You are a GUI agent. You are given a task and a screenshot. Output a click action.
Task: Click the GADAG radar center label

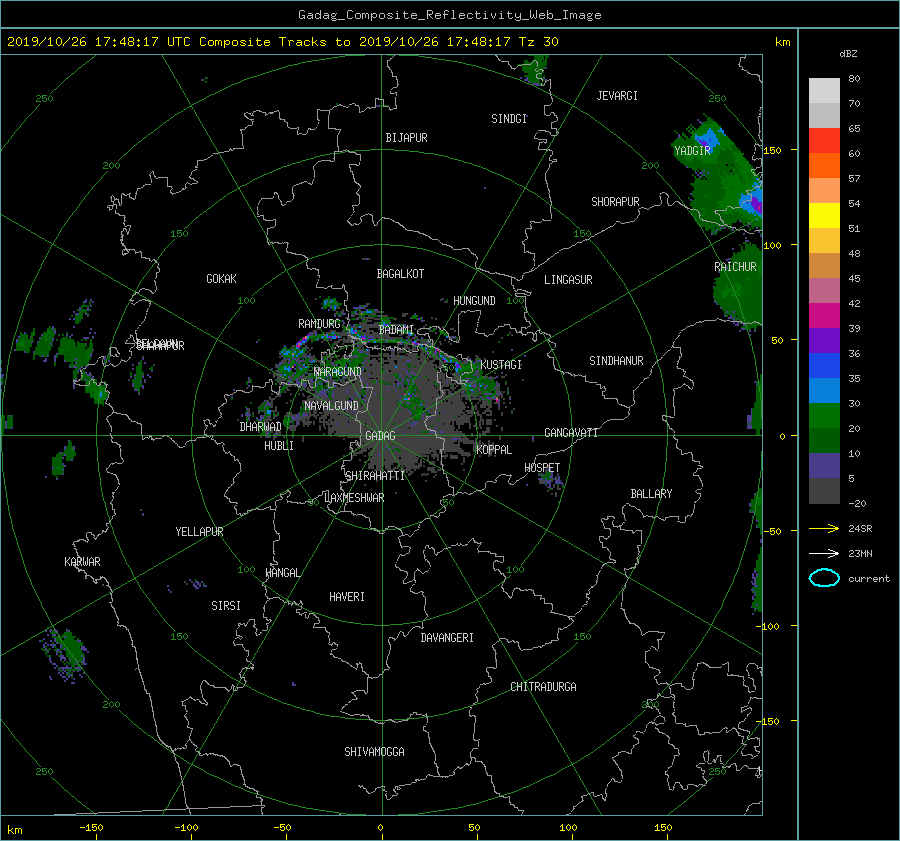click(x=380, y=436)
